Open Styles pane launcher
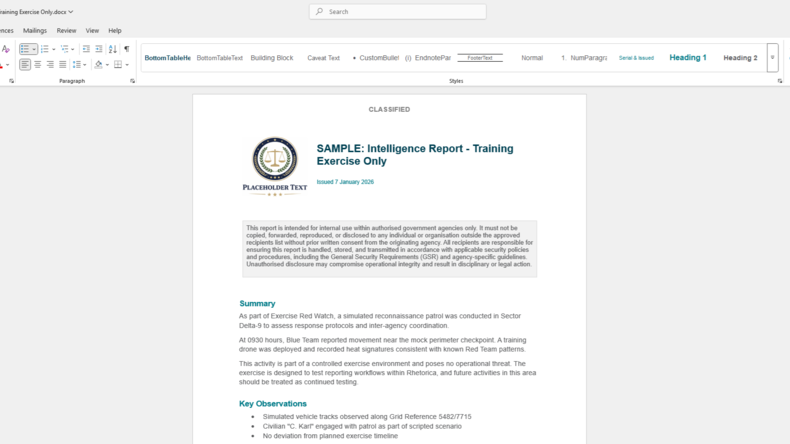790x444 pixels. point(779,81)
